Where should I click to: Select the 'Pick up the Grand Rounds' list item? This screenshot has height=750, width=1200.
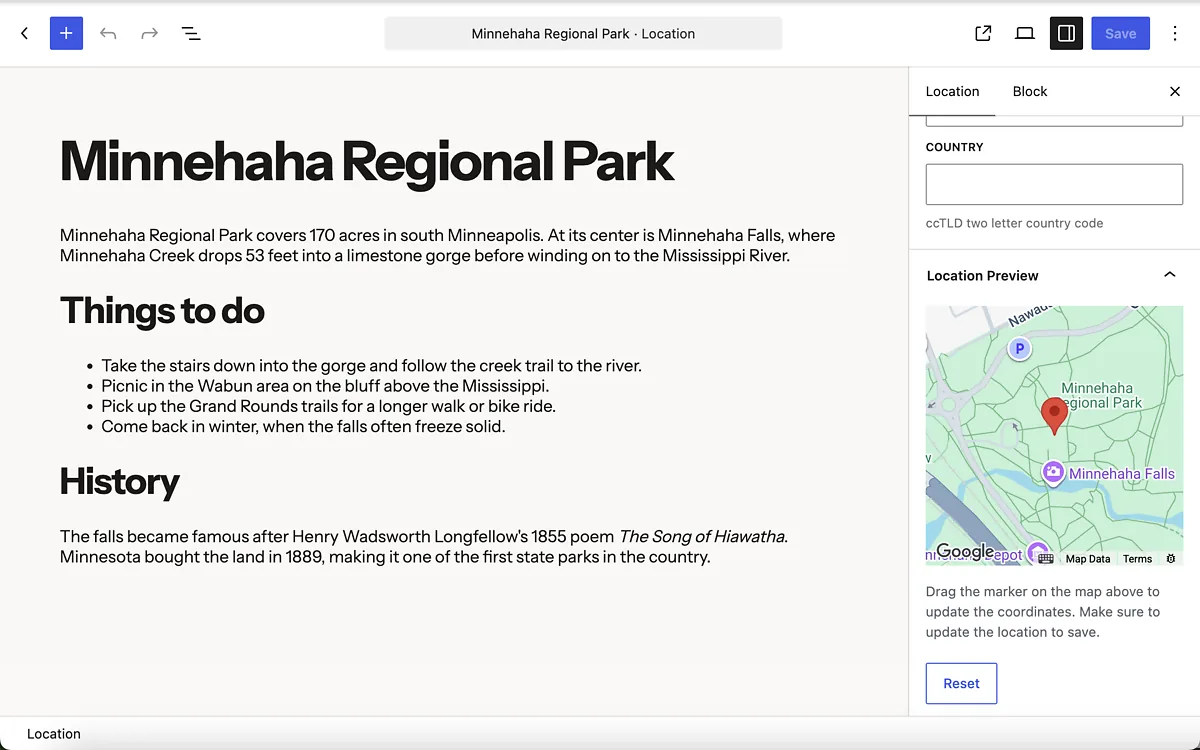[x=328, y=406]
